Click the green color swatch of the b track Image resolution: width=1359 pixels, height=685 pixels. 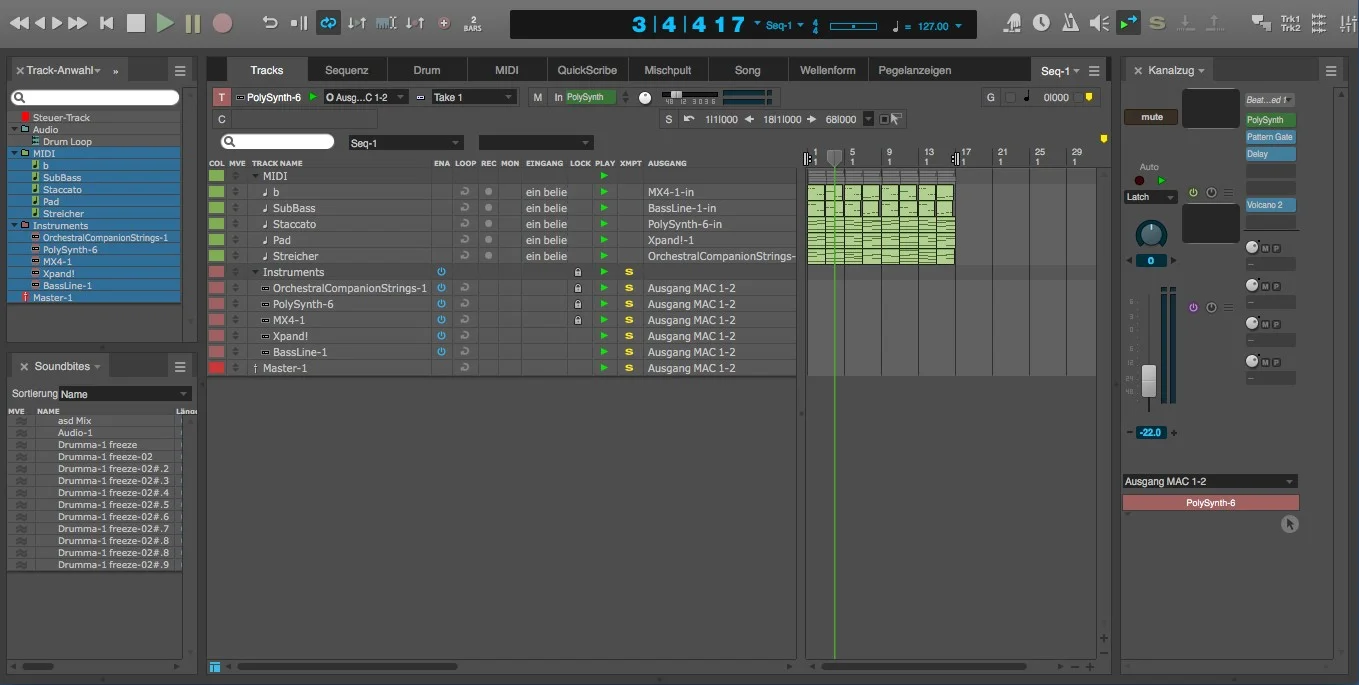point(217,192)
